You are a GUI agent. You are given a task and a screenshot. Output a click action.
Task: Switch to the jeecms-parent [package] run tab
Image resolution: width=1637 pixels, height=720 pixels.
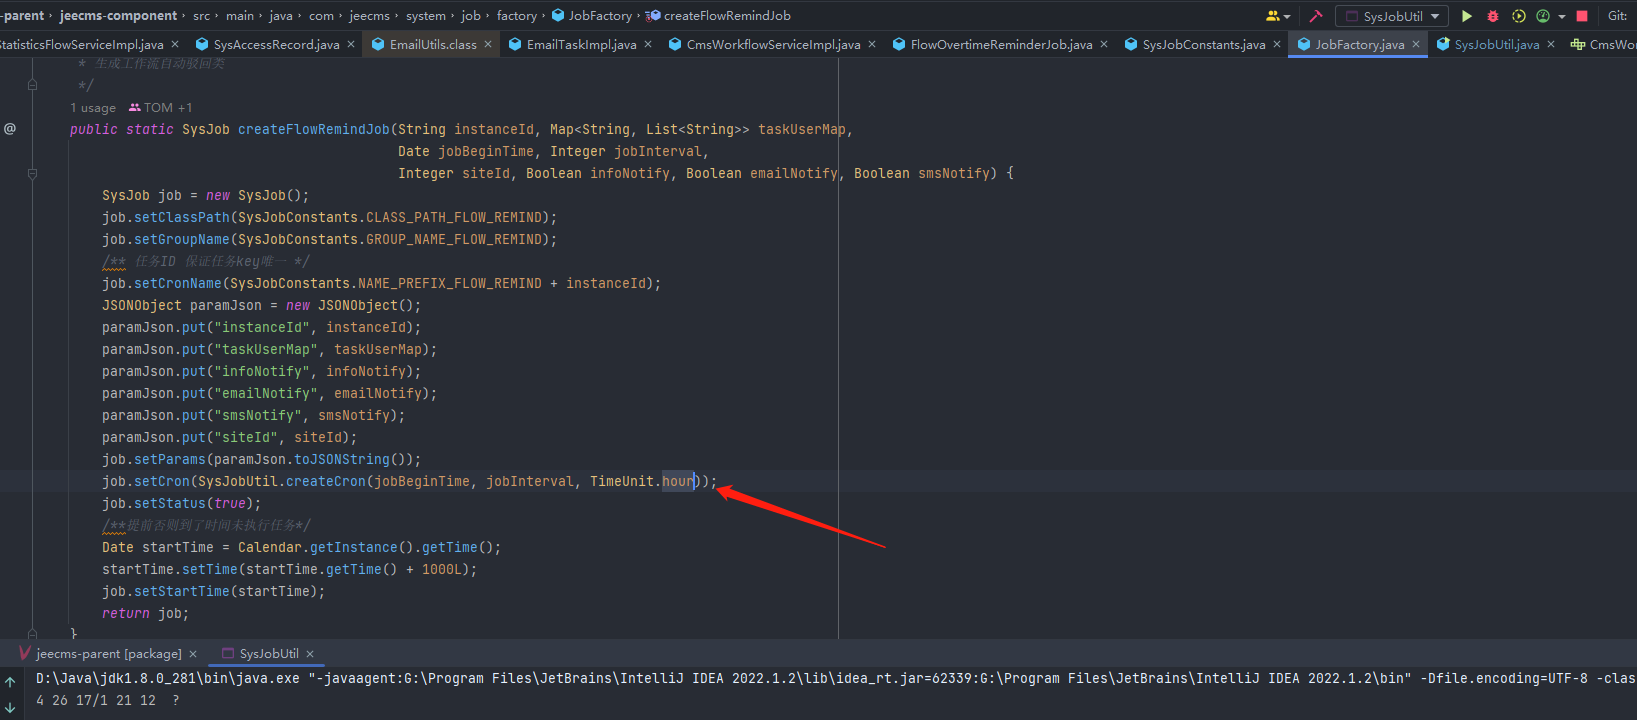100,654
